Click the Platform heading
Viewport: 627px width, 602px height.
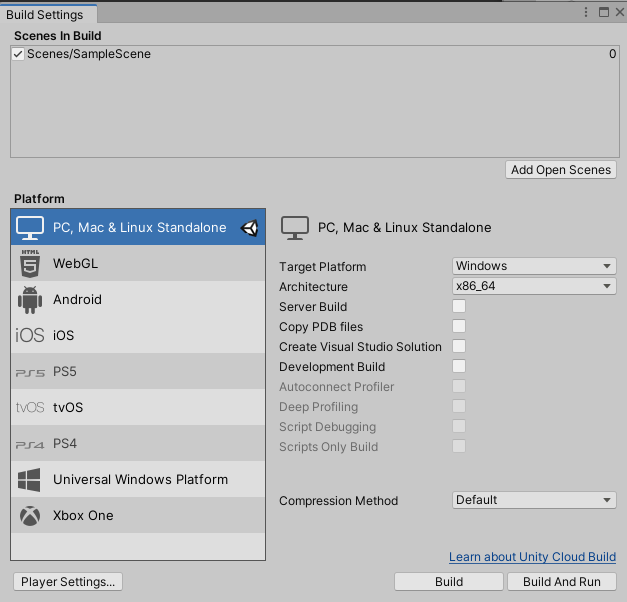click(x=39, y=199)
